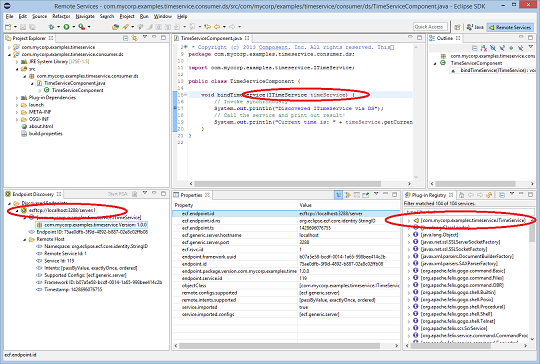Screen dimensions: 540x364
Task: Open the Help menu
Action: [182, 16]
